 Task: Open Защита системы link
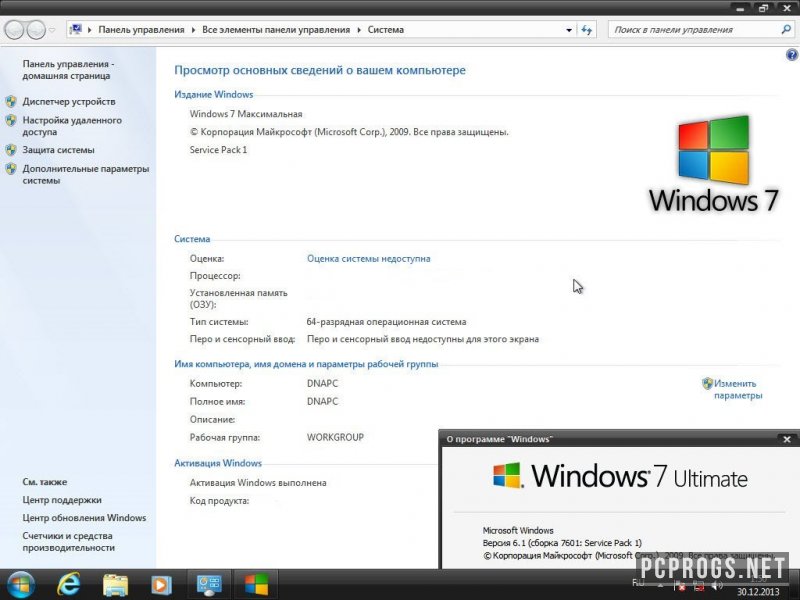pos(58,150)
